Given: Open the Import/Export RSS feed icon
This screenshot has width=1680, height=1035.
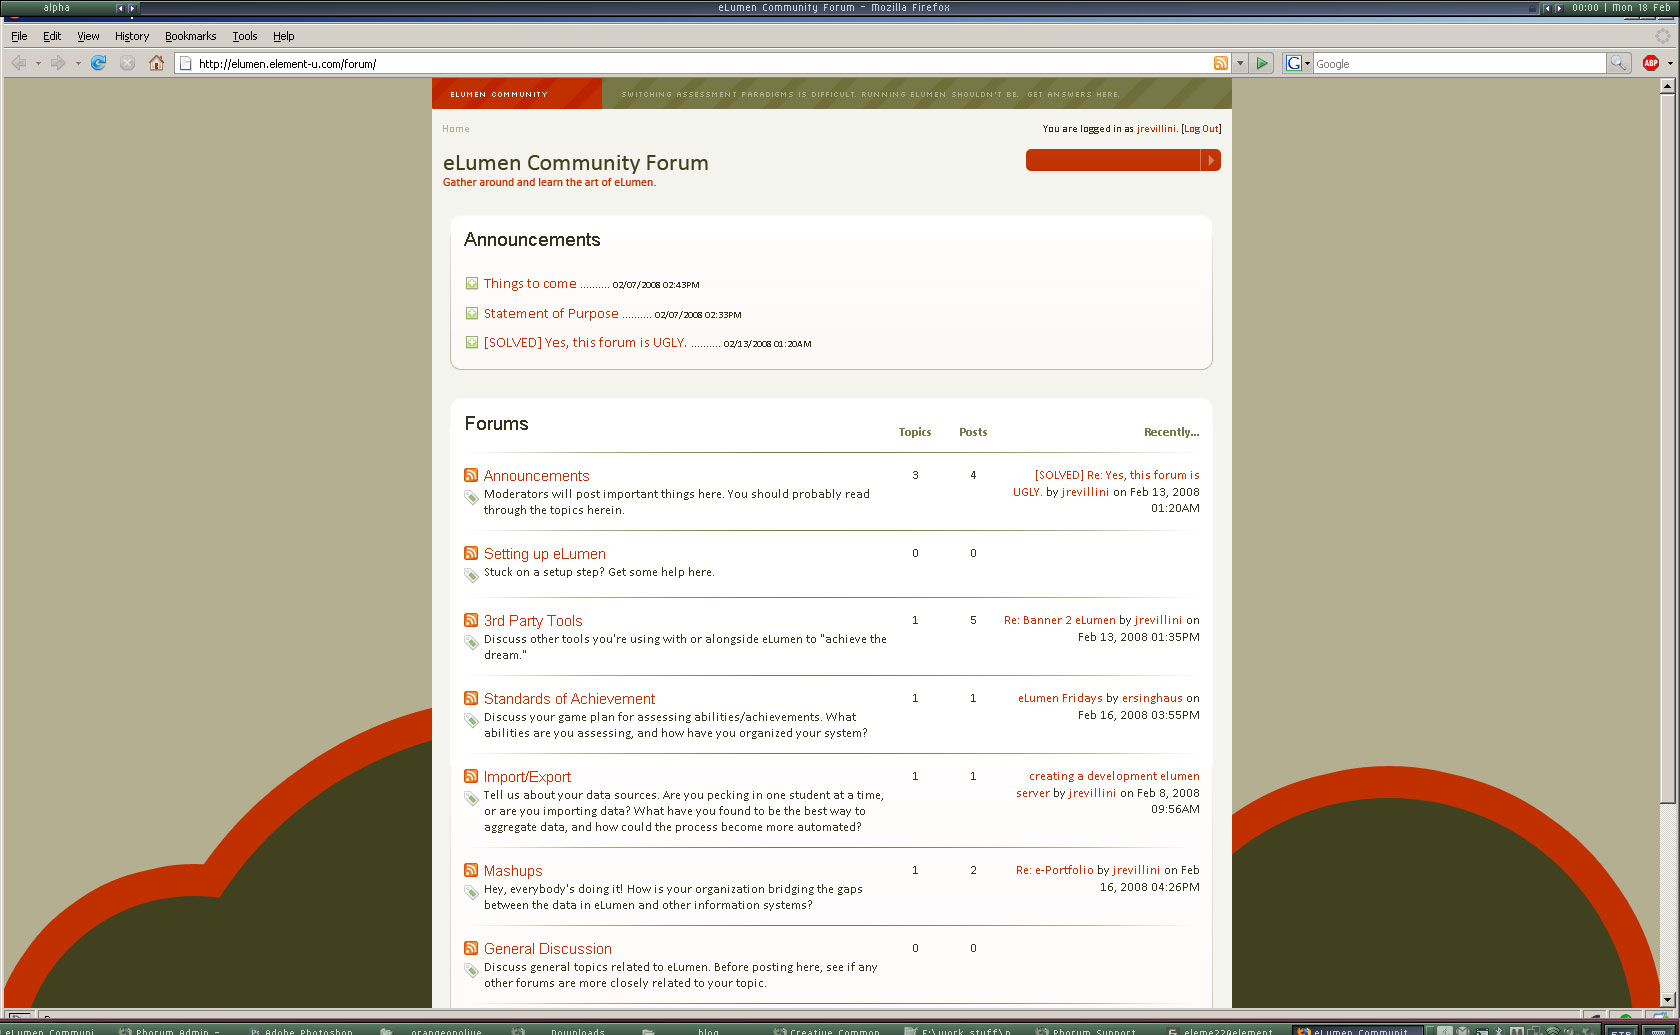Looking at the screenshot, I should [x=471, y=776].
